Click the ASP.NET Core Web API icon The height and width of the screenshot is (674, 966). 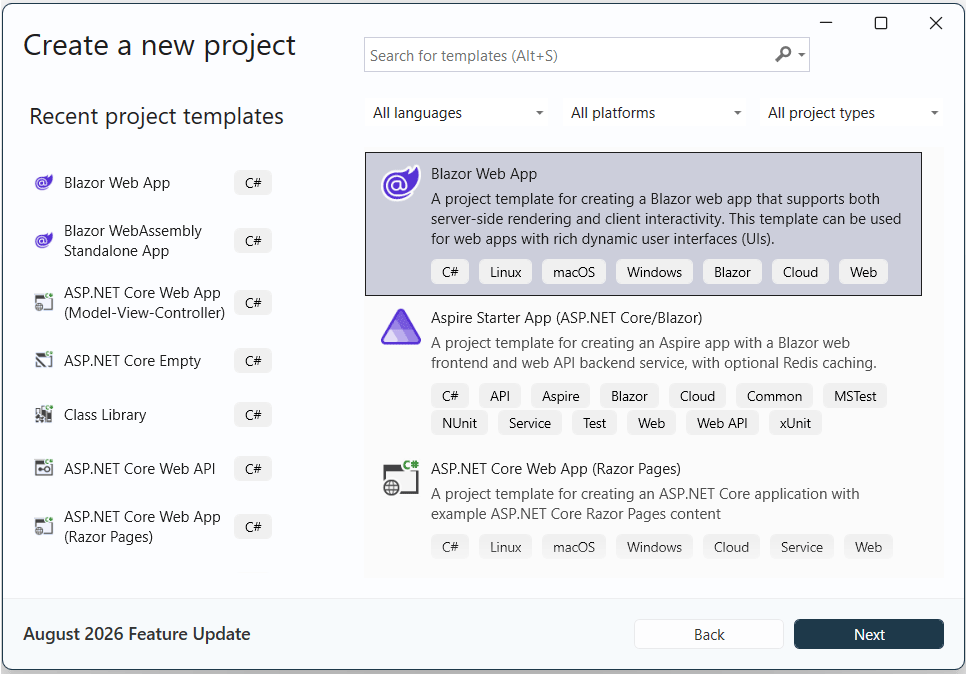[x=44, y=469]
